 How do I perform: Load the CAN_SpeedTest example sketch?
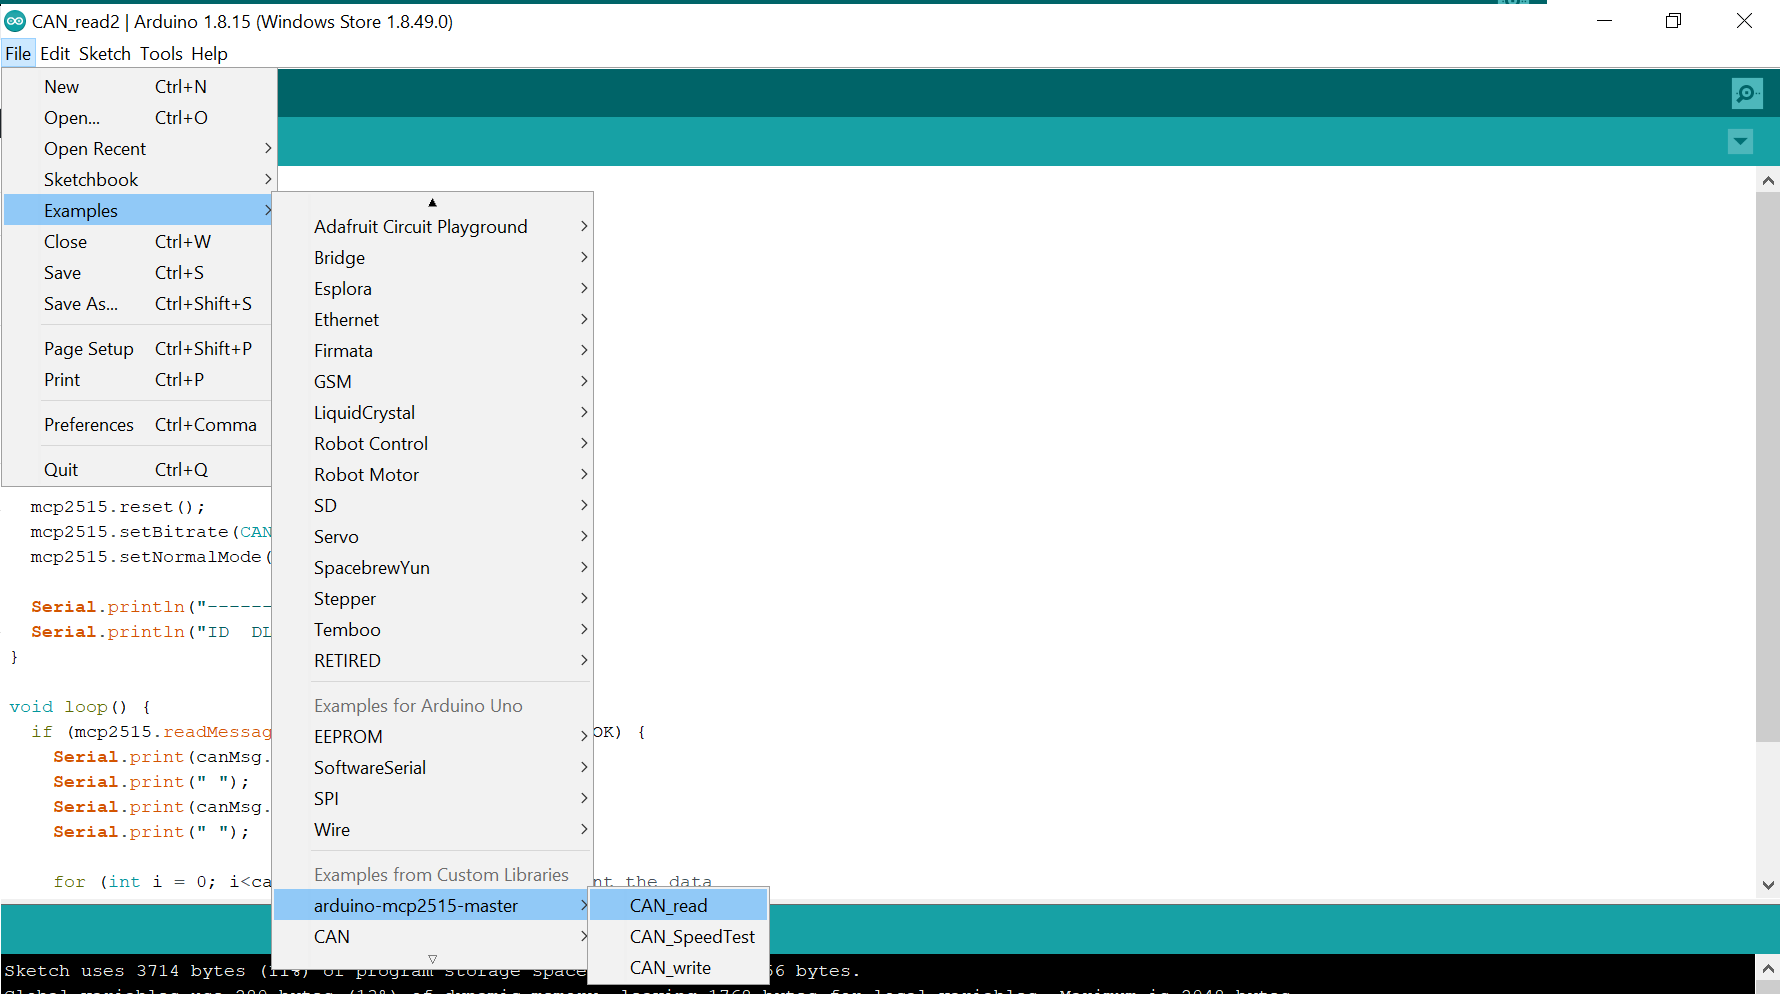pos(678,937)
